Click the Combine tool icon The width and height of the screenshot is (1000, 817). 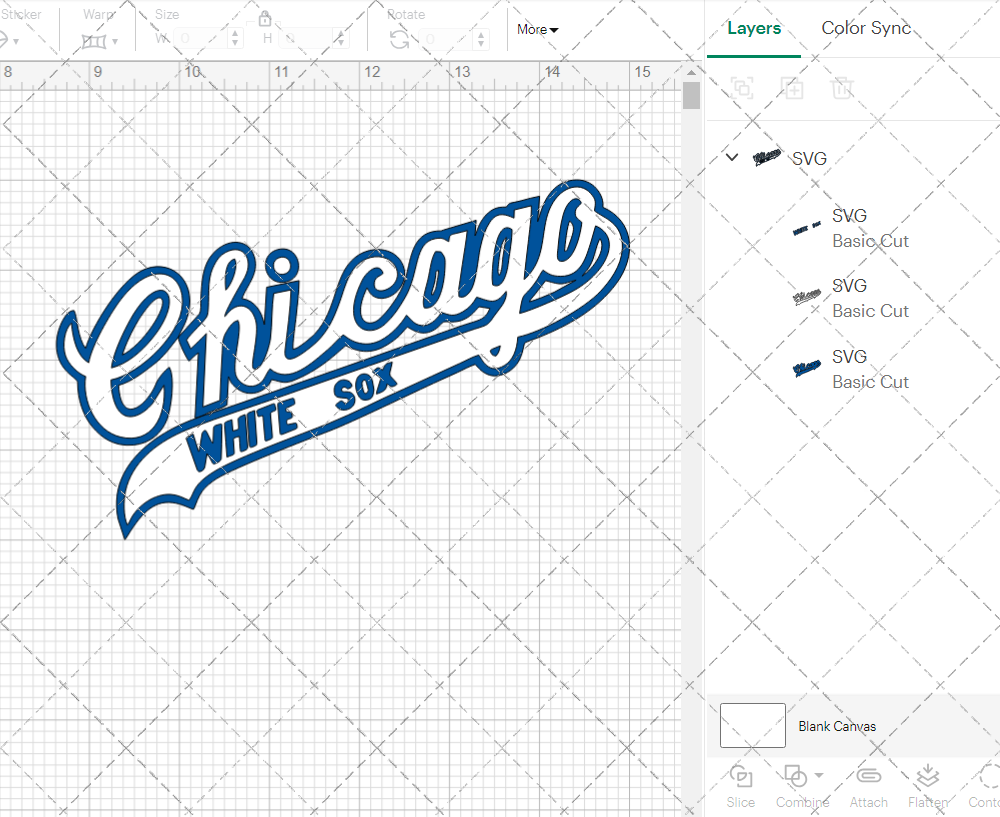[795, 776]
